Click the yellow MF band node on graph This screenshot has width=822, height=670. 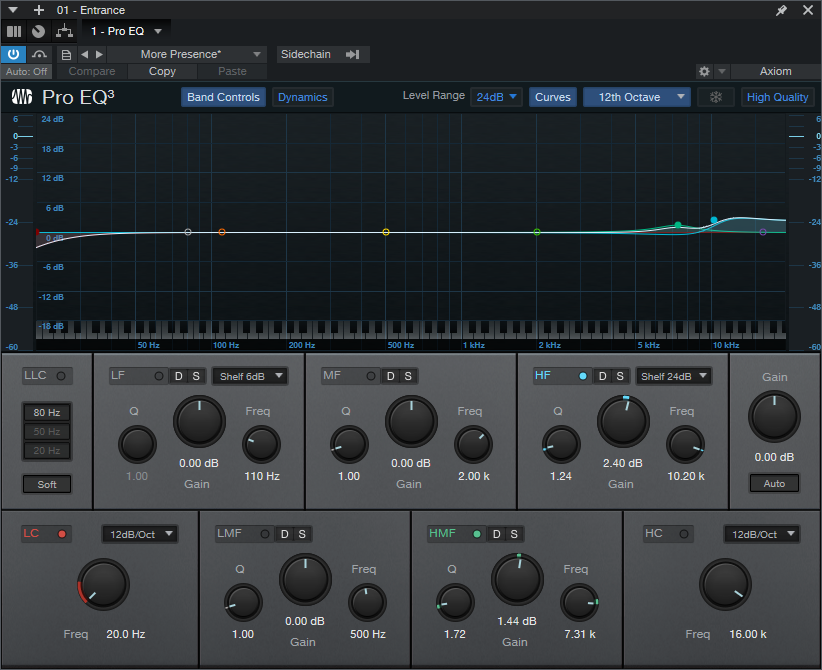[386, 232]
